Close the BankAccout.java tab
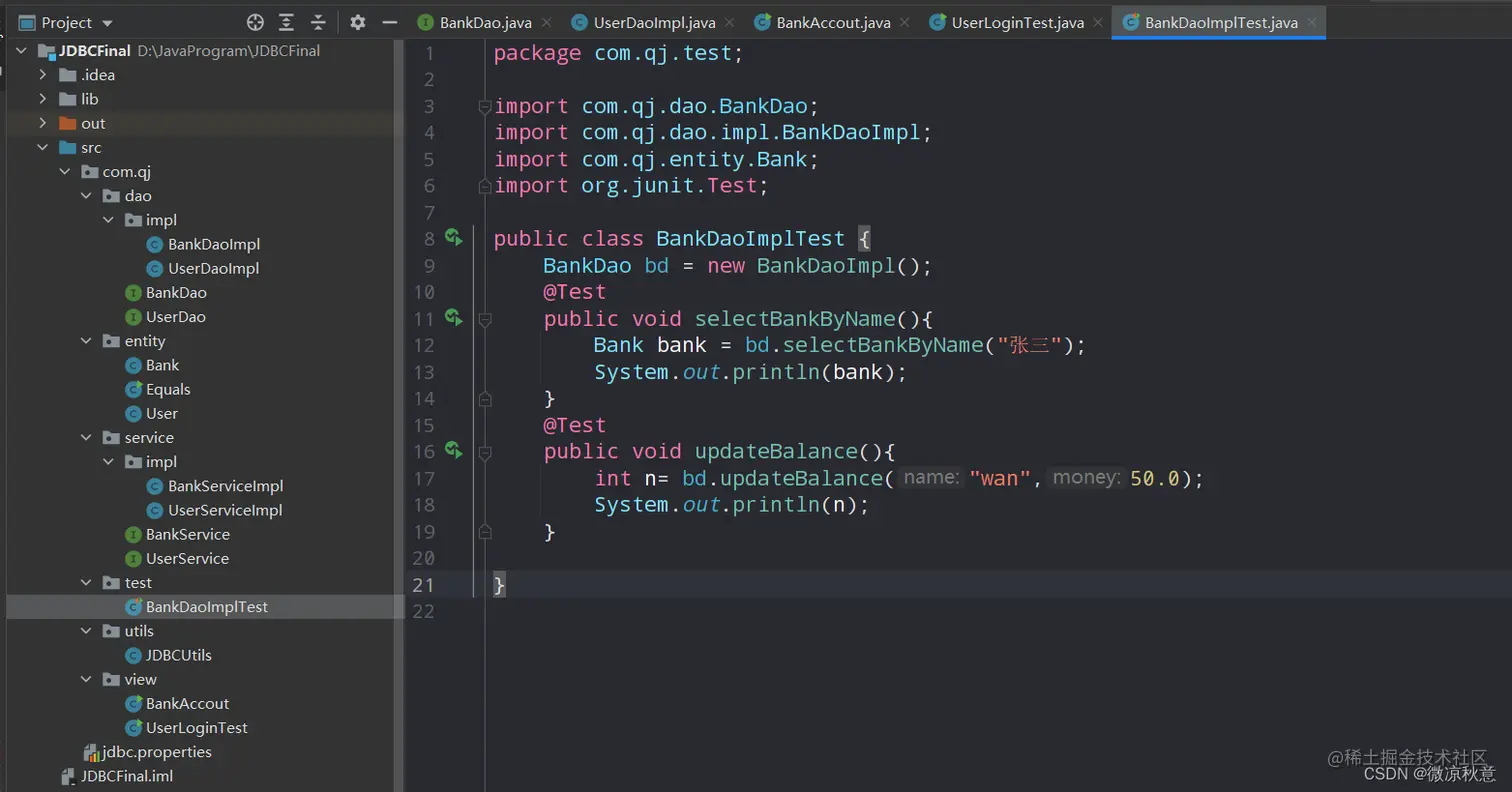Screen dimensions: 1512x792 (x=905, y=22)
